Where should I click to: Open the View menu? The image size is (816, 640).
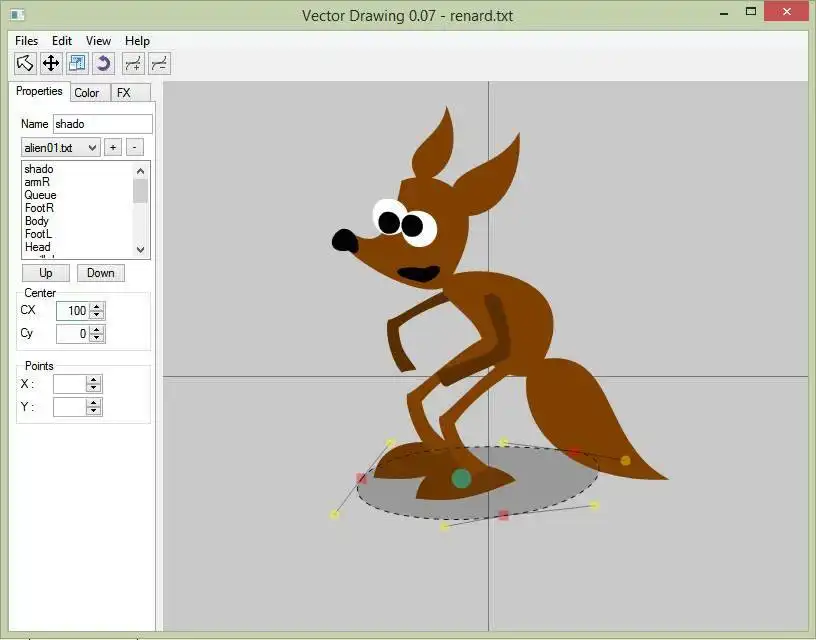[x=98, y=41]
